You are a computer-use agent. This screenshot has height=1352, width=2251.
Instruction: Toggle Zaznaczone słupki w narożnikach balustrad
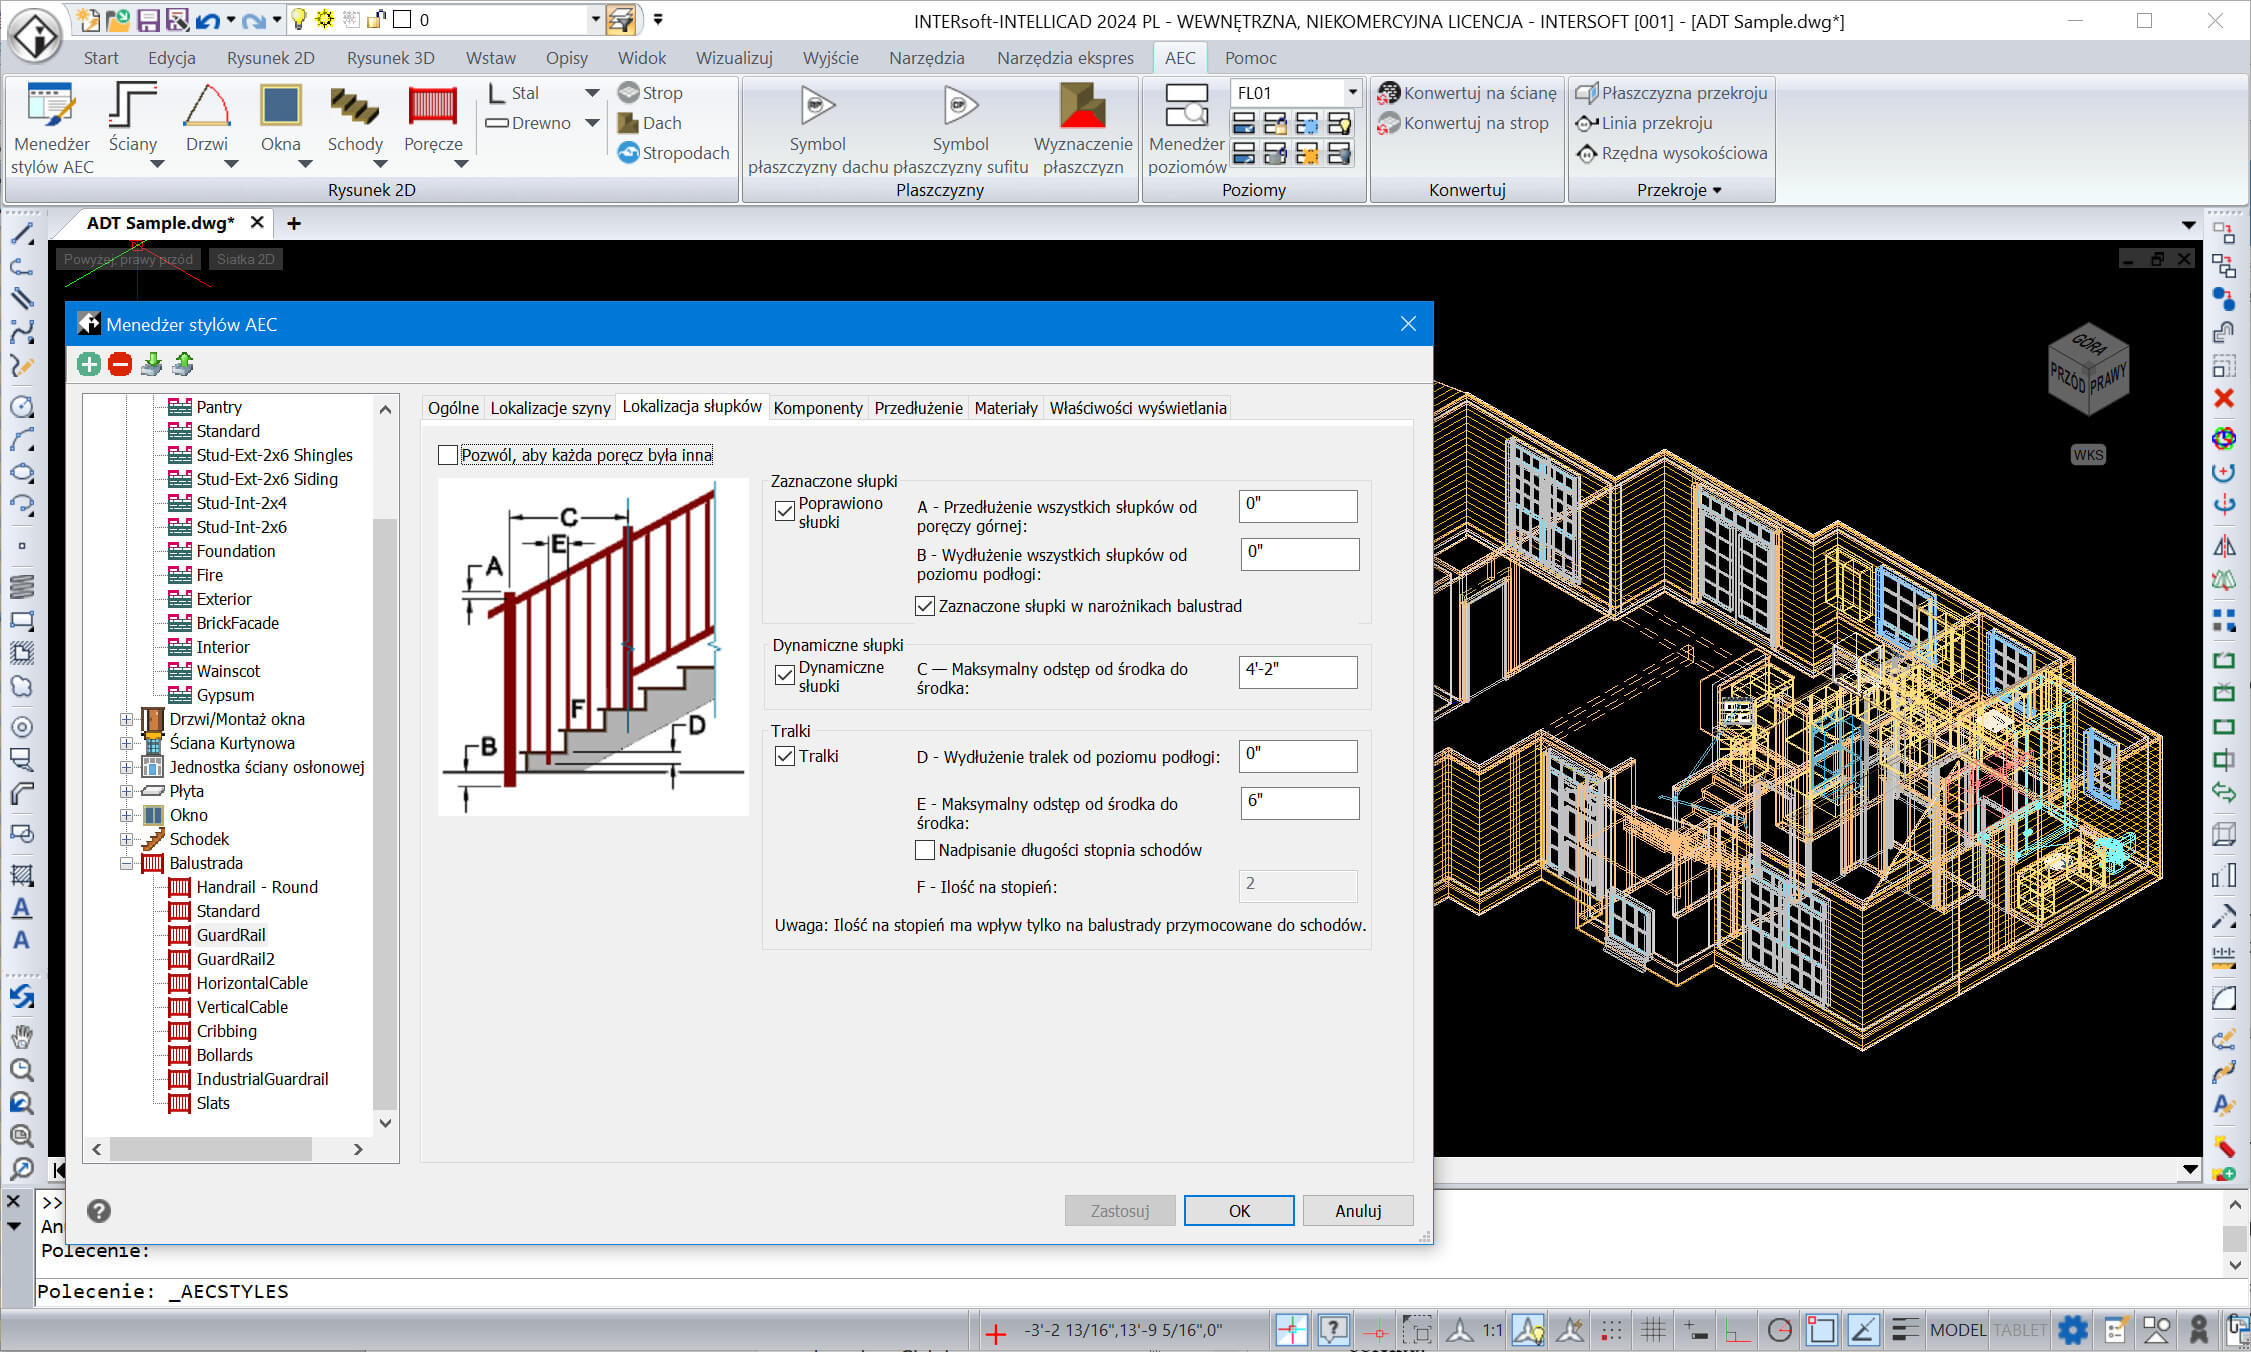click(x=925, y=606)
